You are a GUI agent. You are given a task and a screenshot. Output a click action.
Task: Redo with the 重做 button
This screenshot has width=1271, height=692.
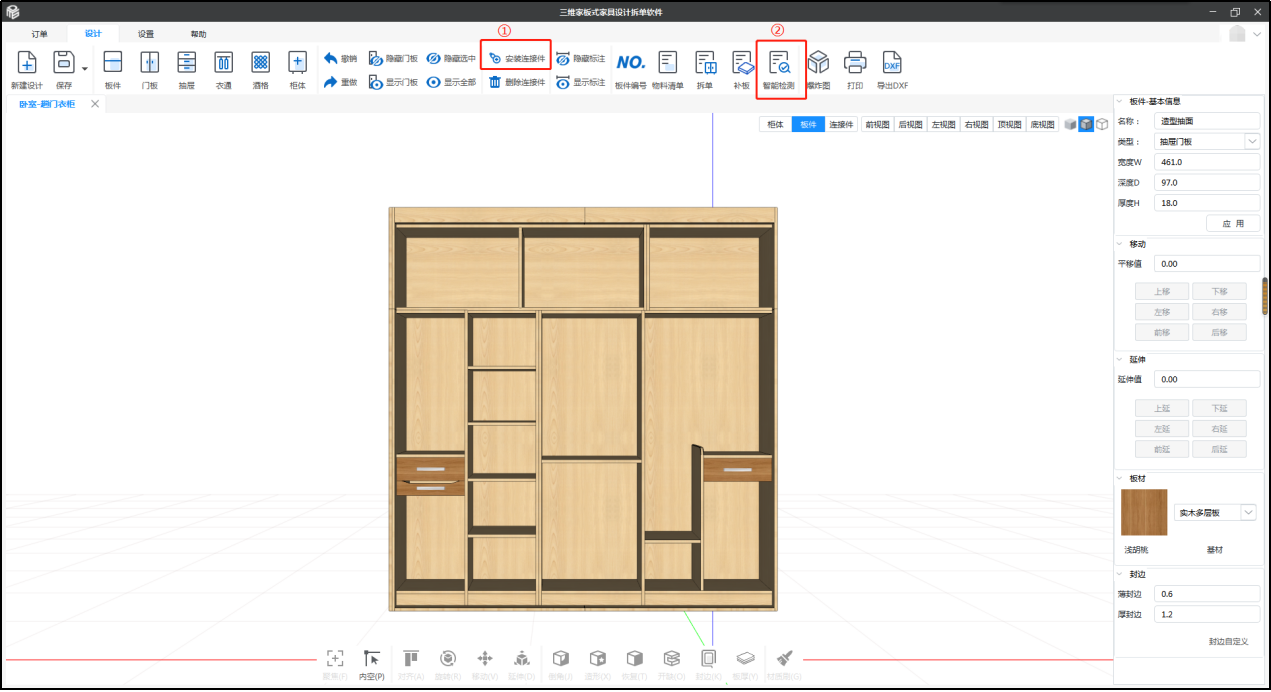tap(340, 82)
